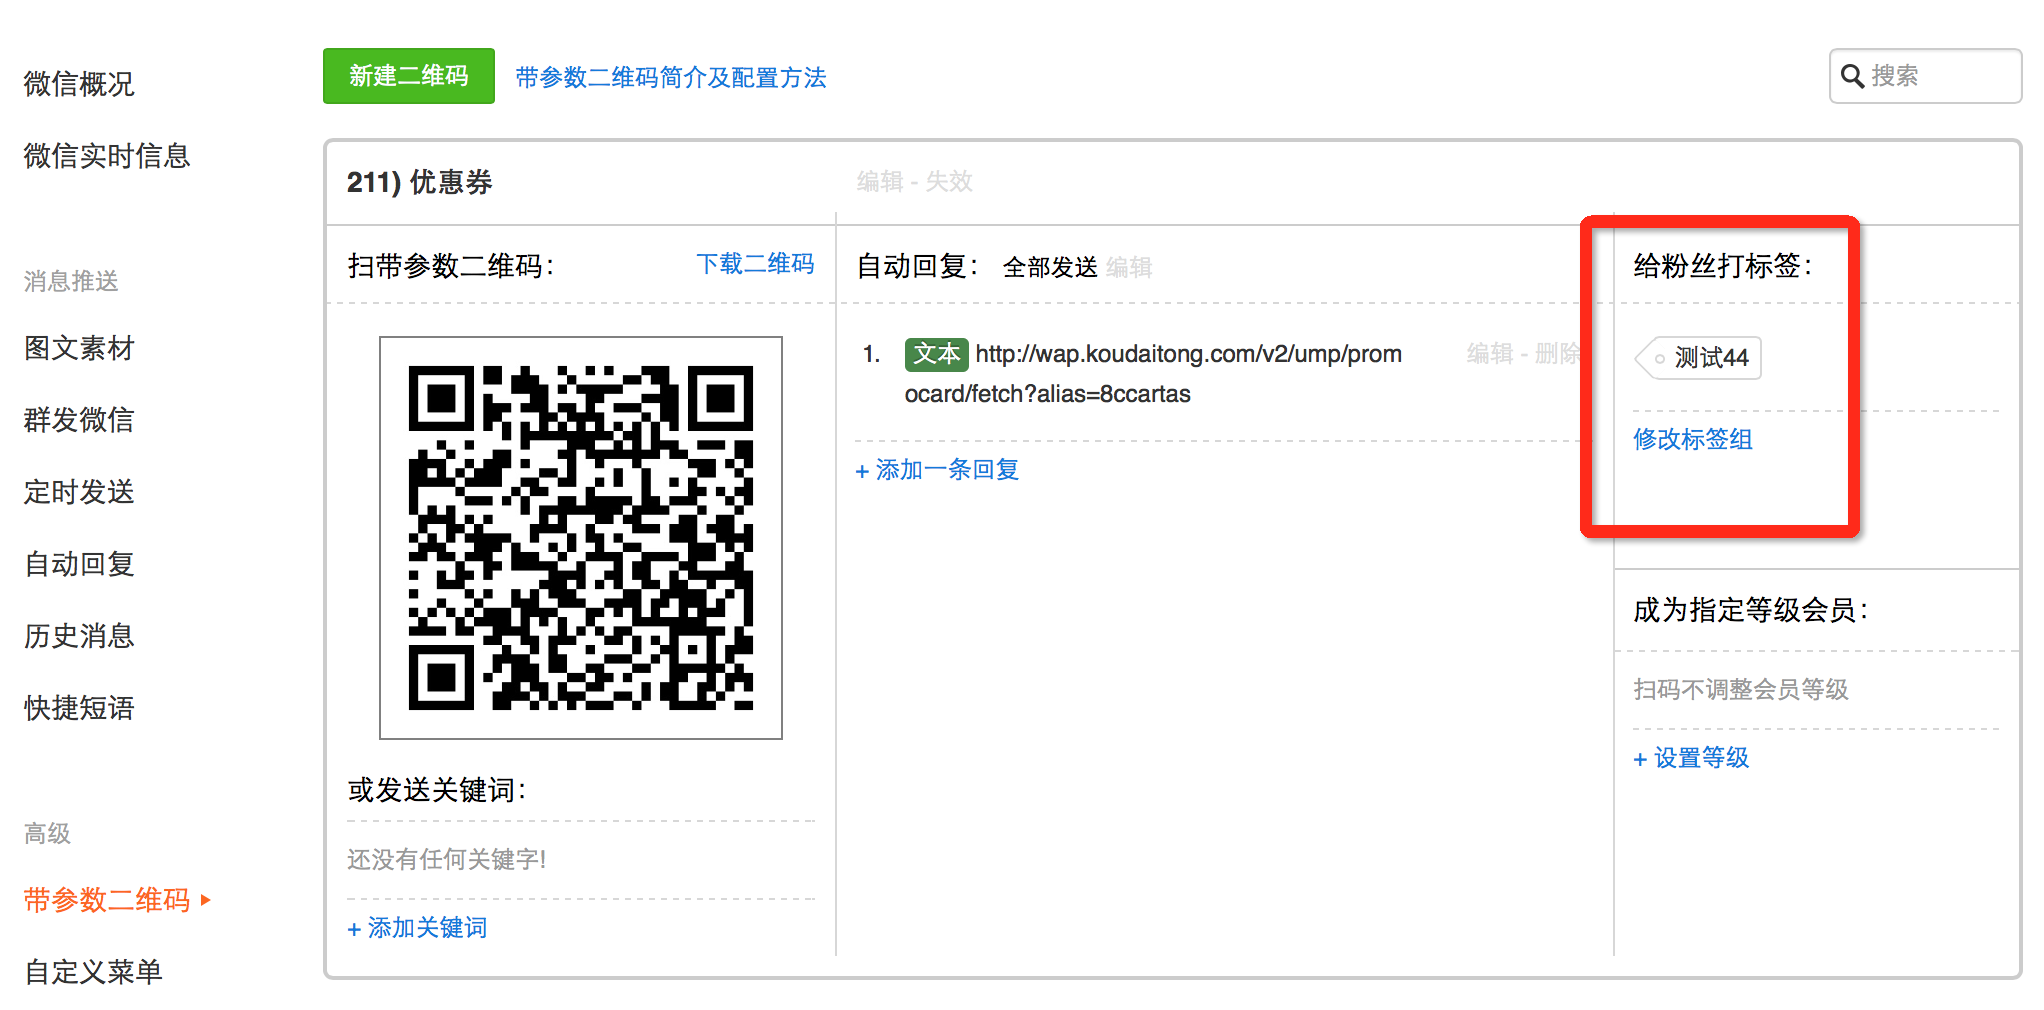Click the koudaitong promocard URL text

[1153, 374]
